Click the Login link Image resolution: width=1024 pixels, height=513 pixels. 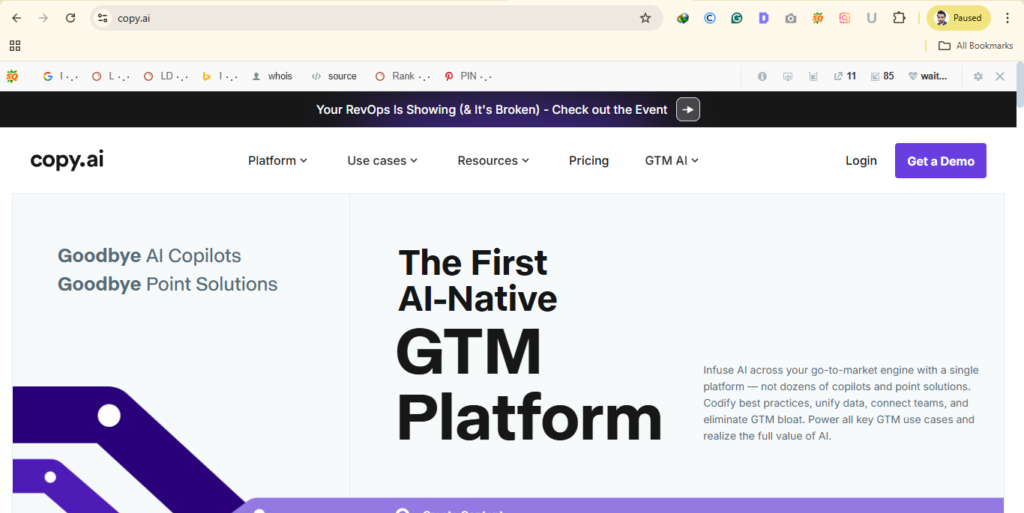pyautogui.click(x=861, y=161)
